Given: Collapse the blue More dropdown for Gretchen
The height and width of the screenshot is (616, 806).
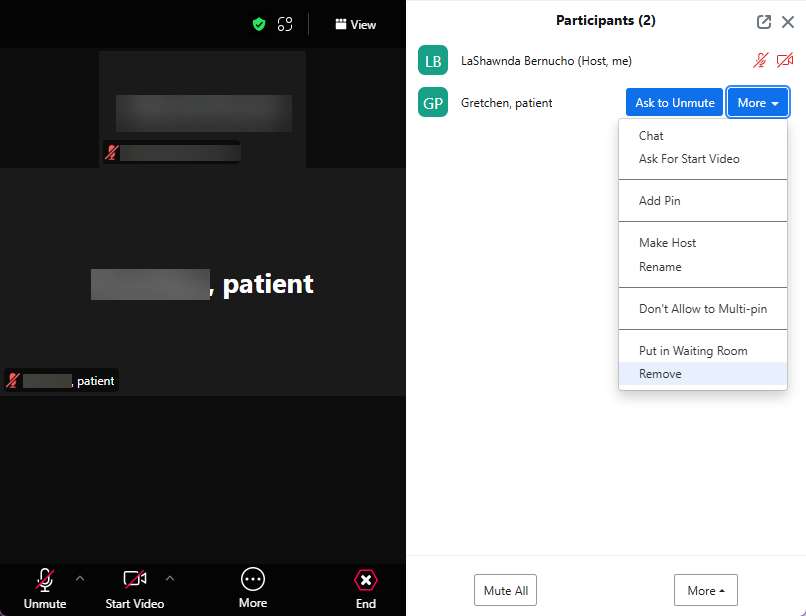Looking at the screenshot, I should (757, 103).
